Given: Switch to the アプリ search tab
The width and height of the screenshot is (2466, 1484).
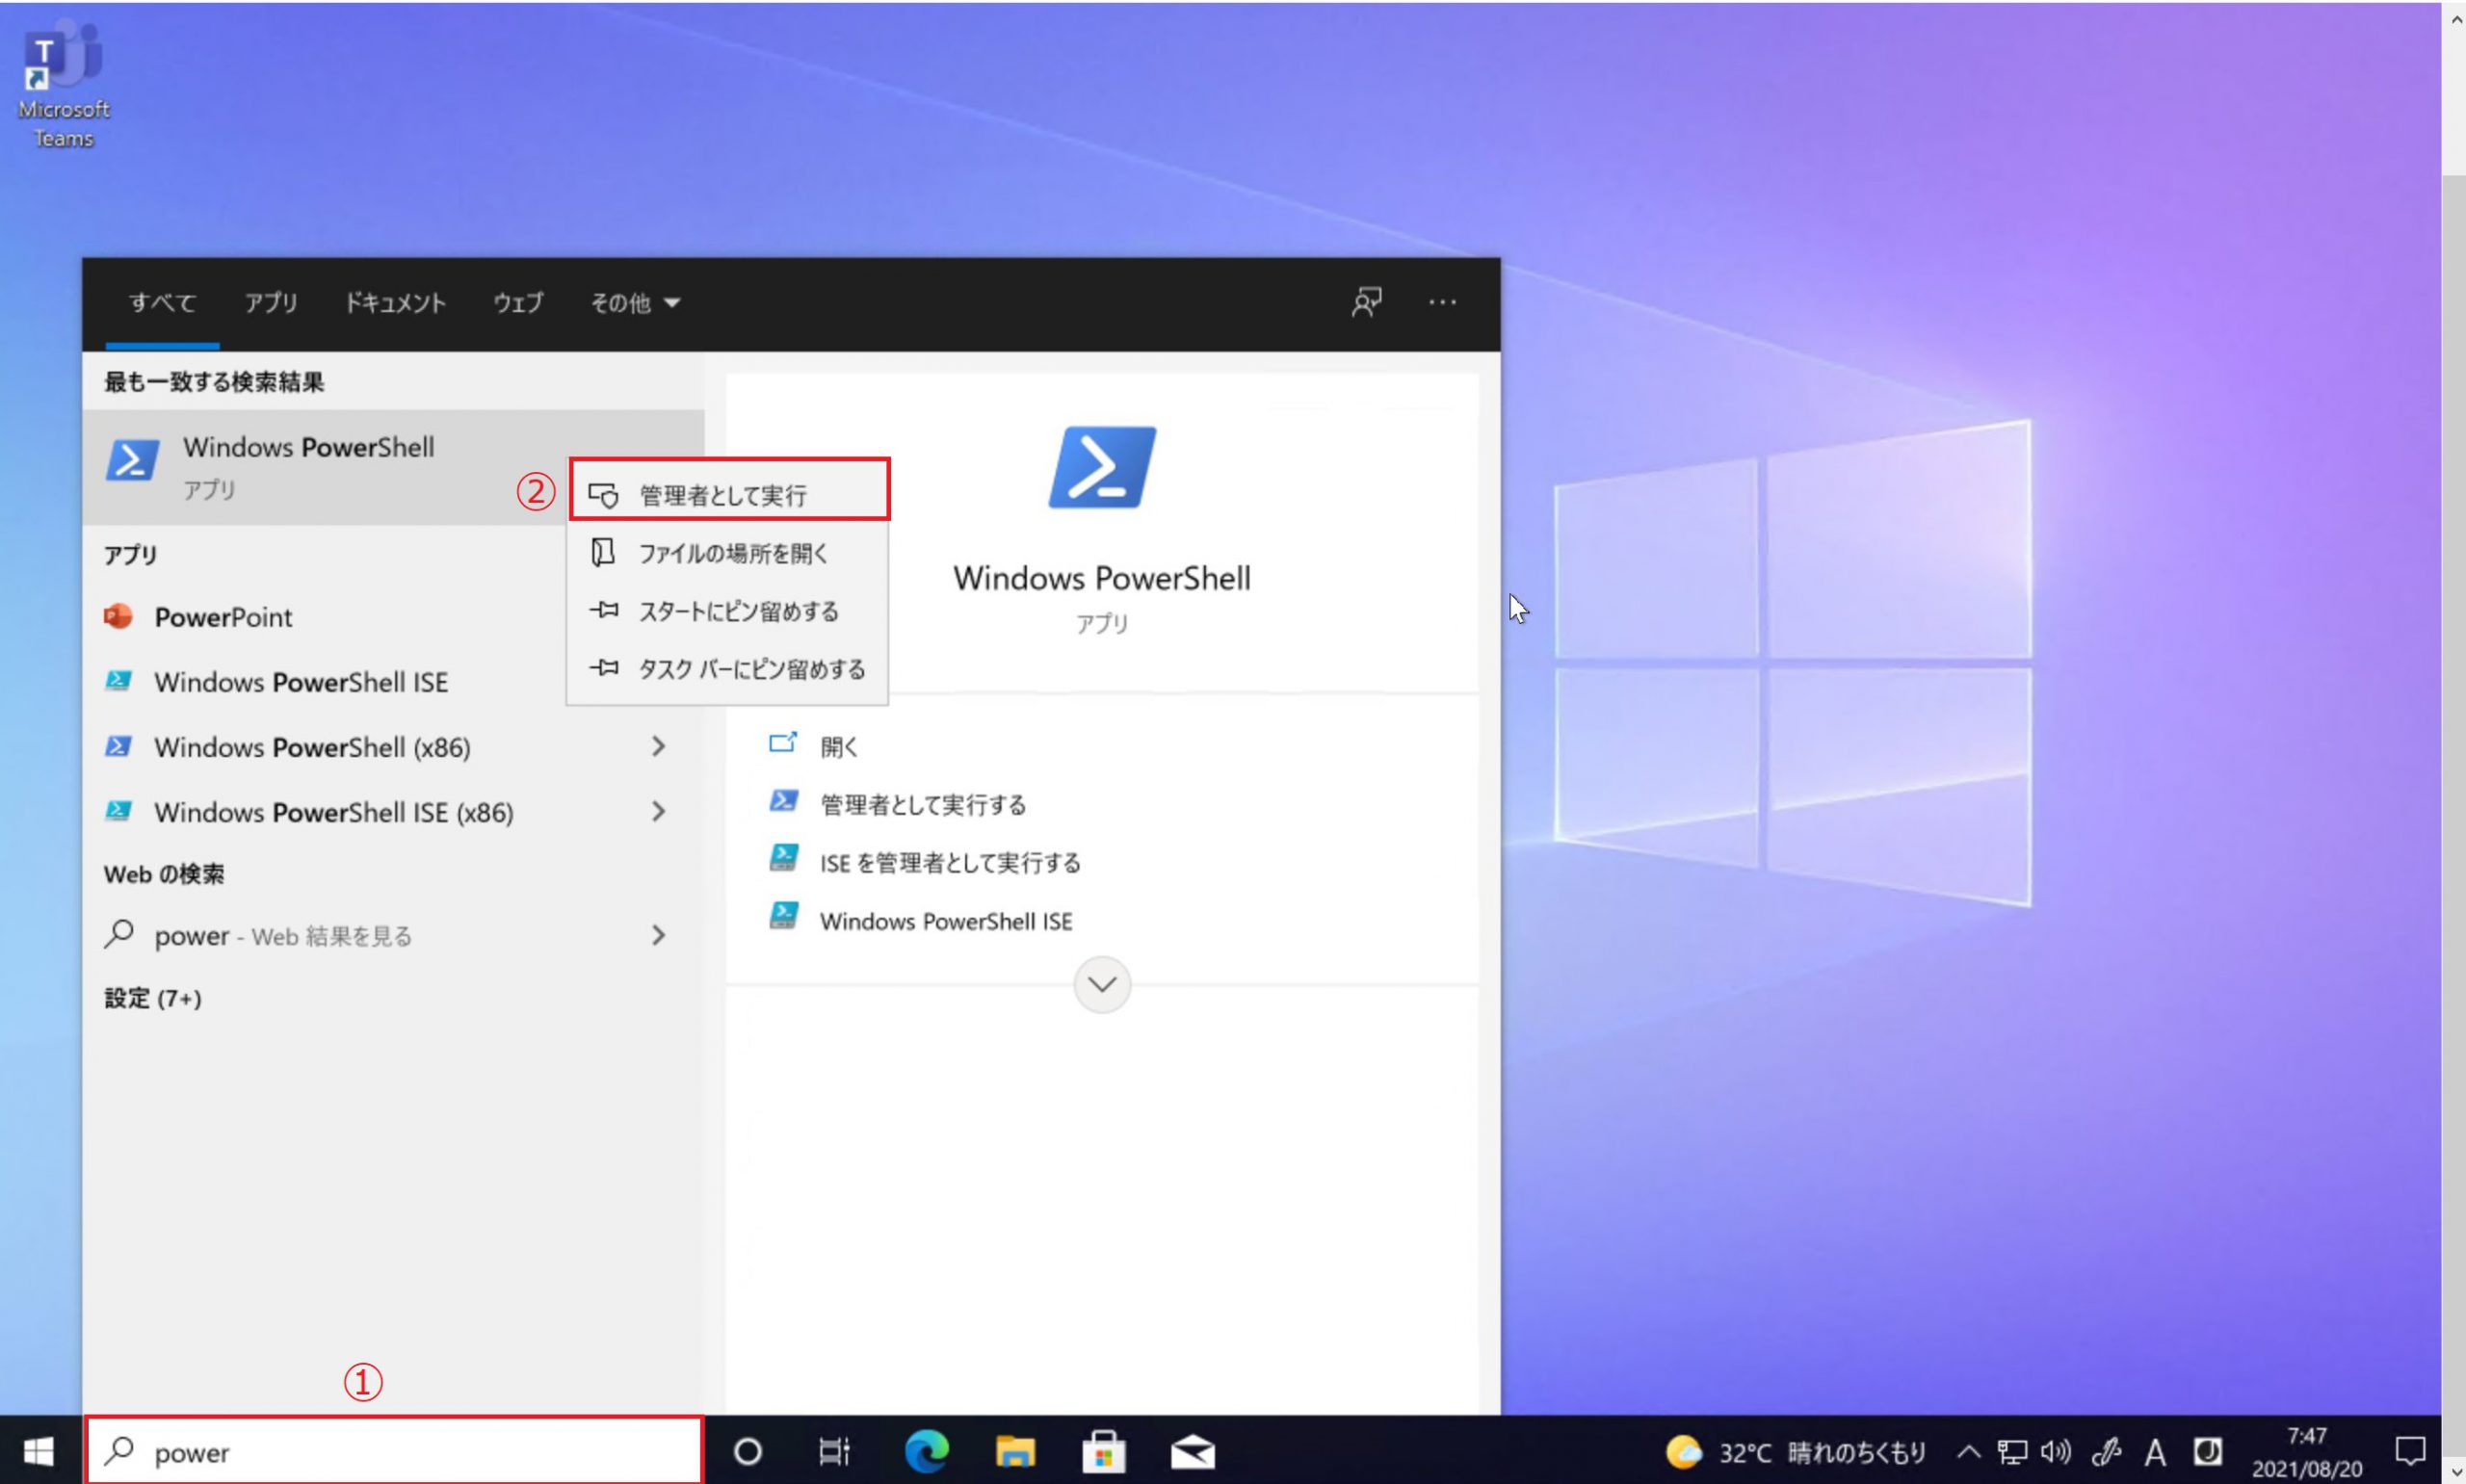Looking at the screenshot, I should click(271, 303).
